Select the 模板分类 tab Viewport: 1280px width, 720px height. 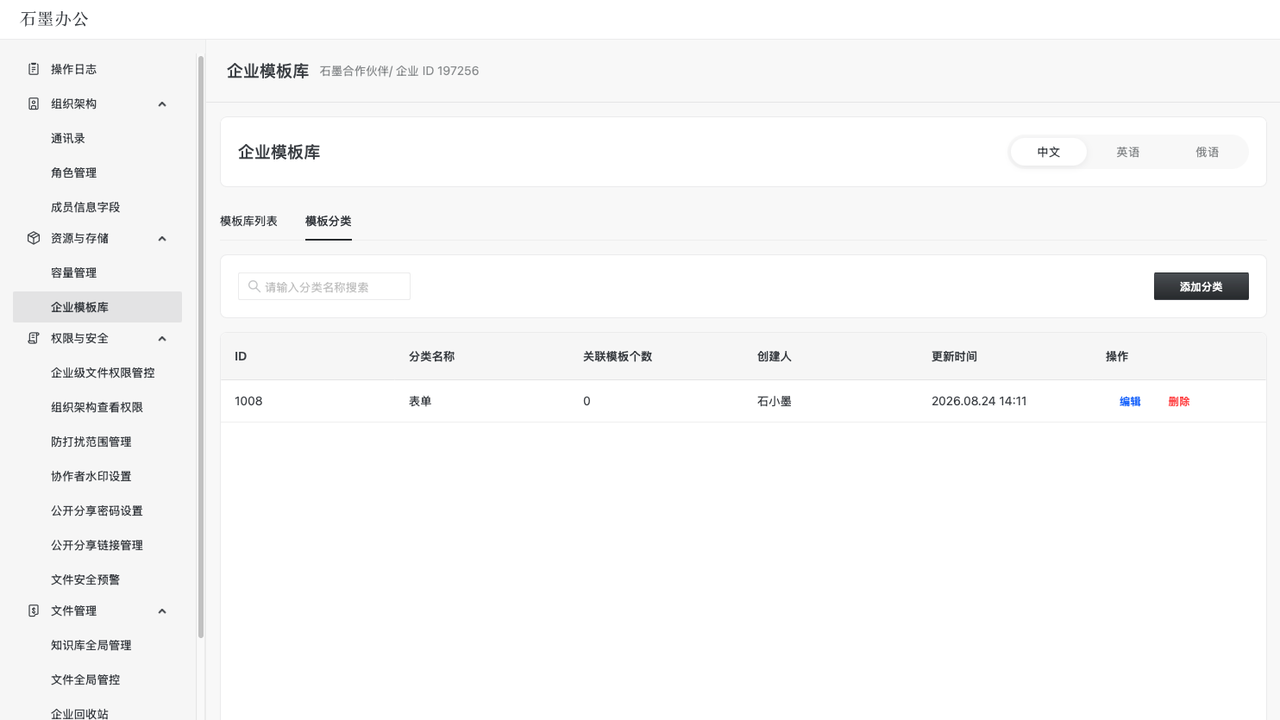pyautogui.click(x=328, y=221)
